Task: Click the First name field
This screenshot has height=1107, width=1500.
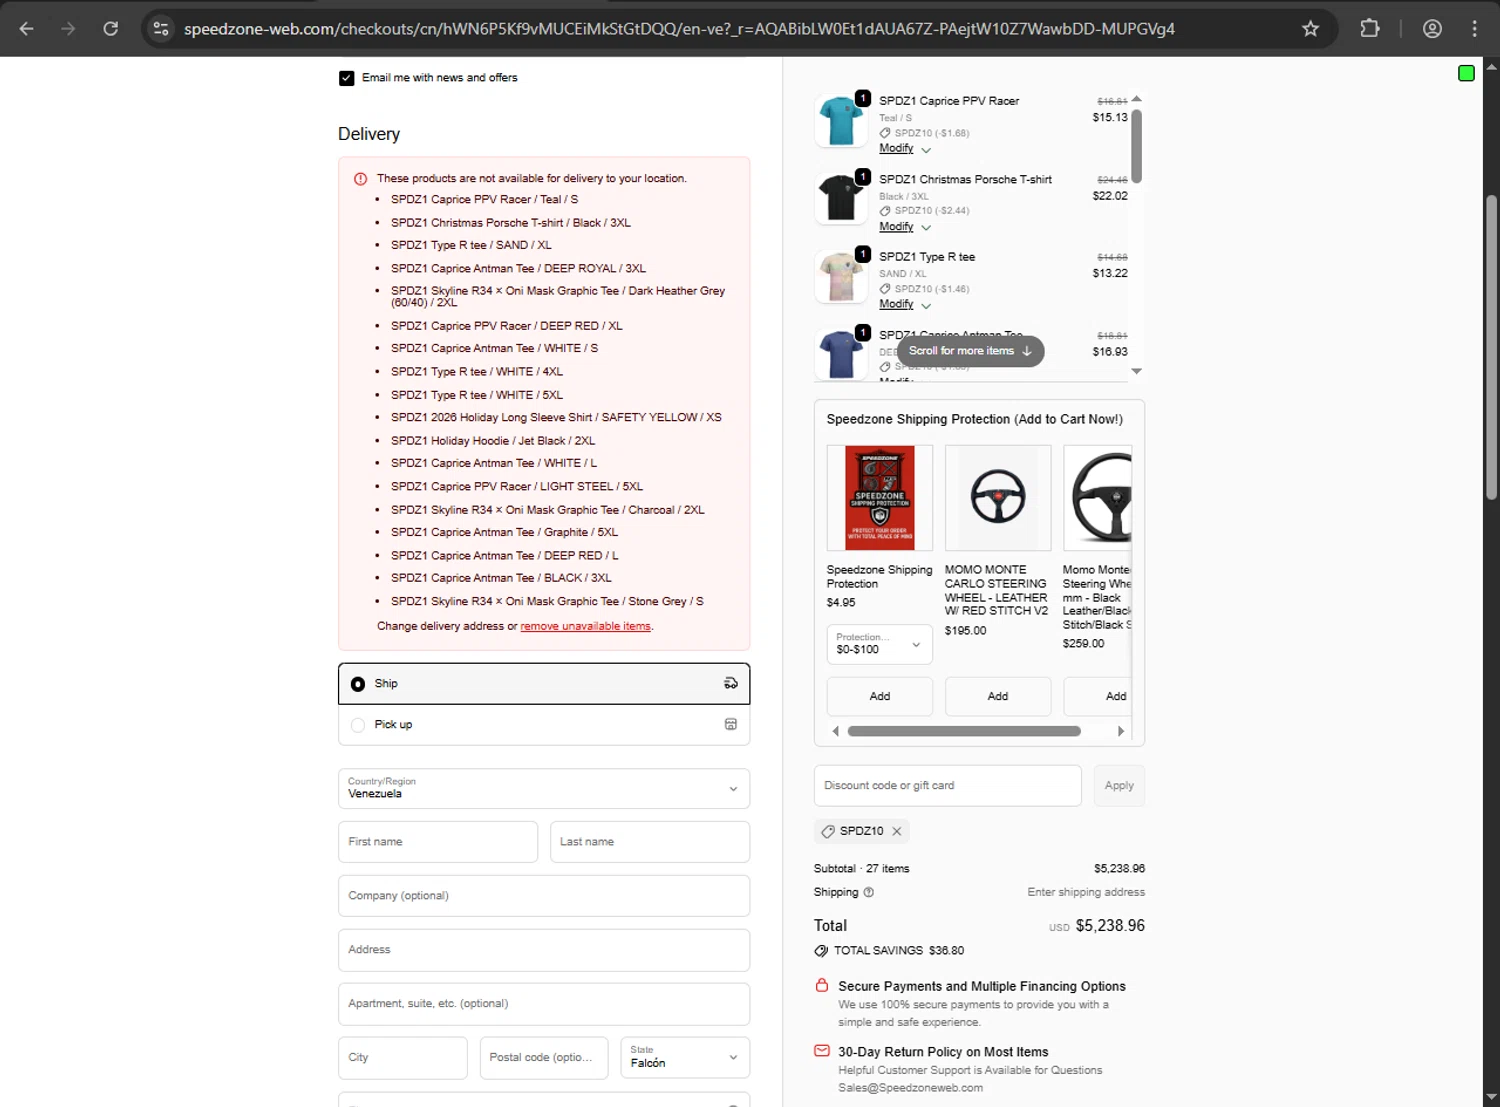Action: click(438, 842)
